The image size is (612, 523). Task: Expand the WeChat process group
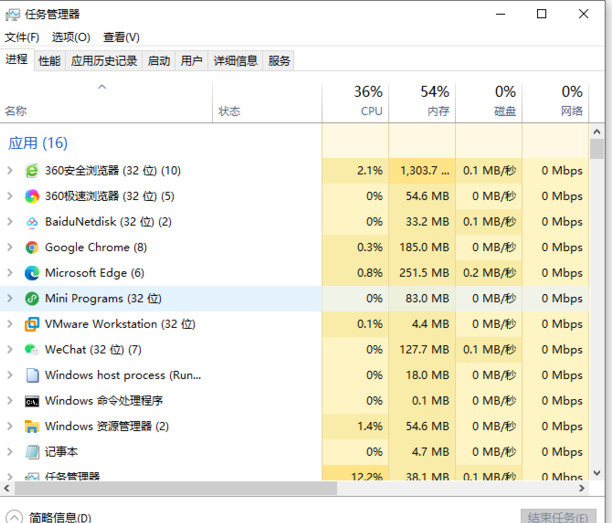tap(10, 349)
